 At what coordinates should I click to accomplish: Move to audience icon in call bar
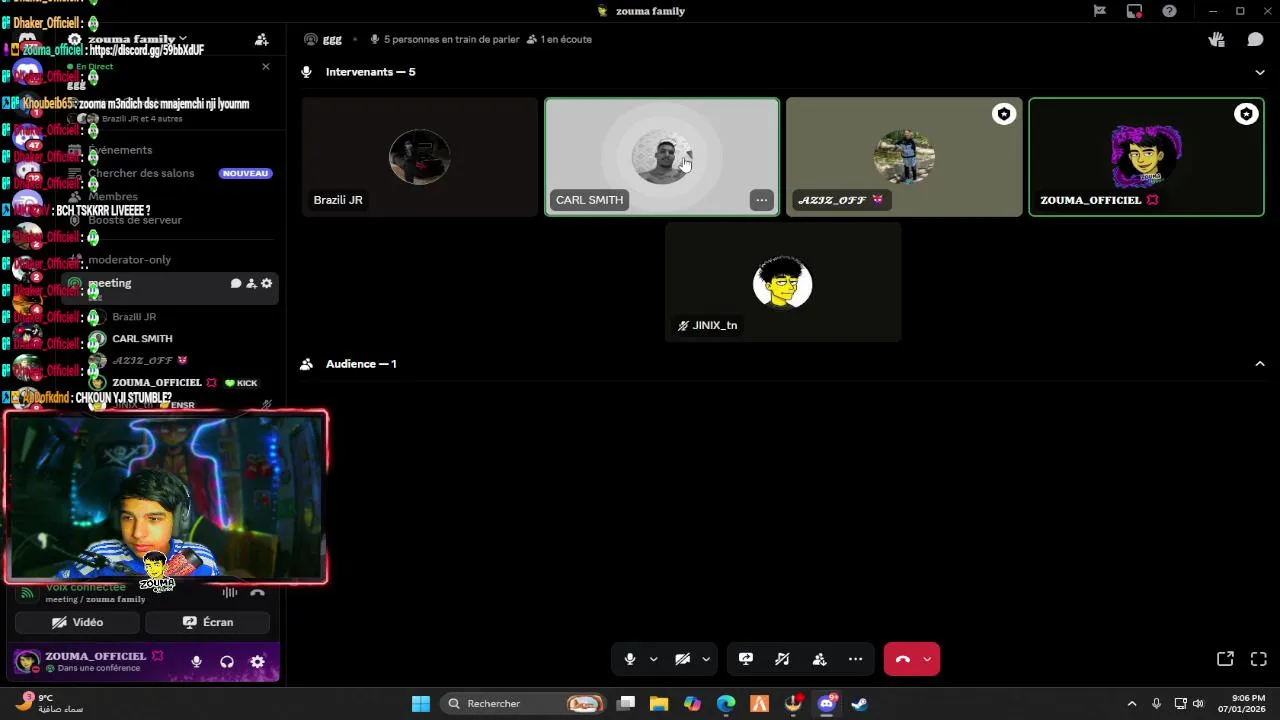click(819, 659)
